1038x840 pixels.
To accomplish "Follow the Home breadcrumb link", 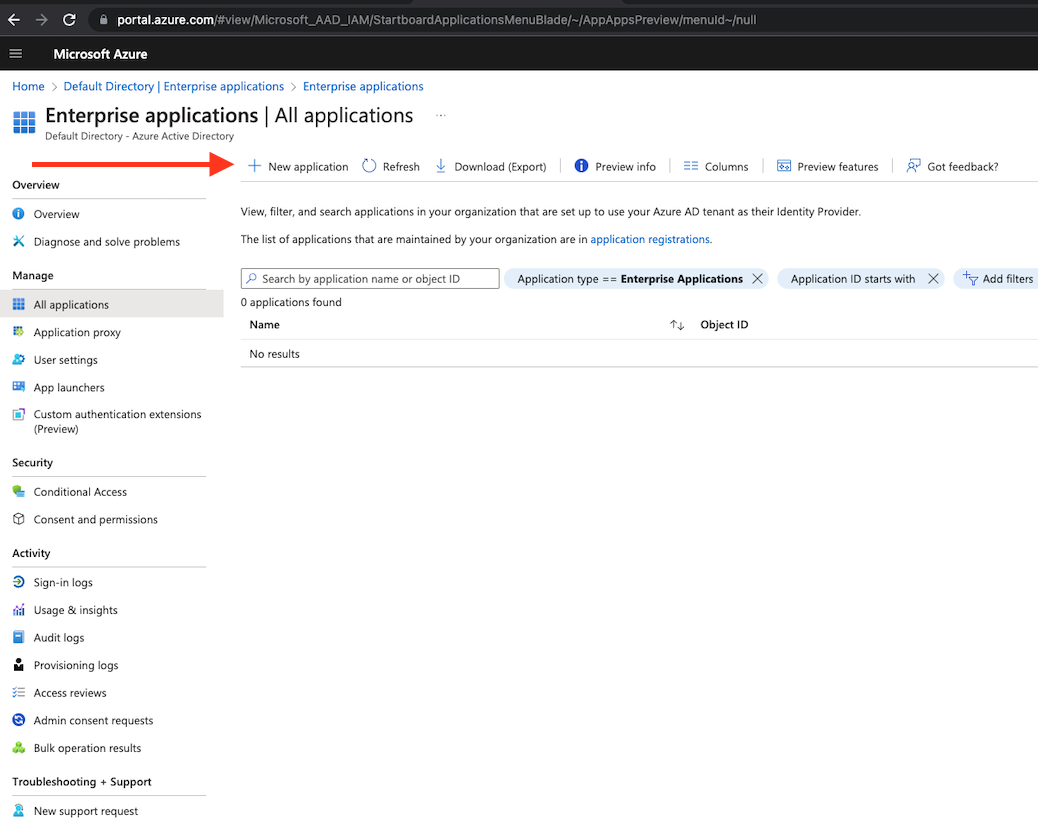I will tap(28, 86).
